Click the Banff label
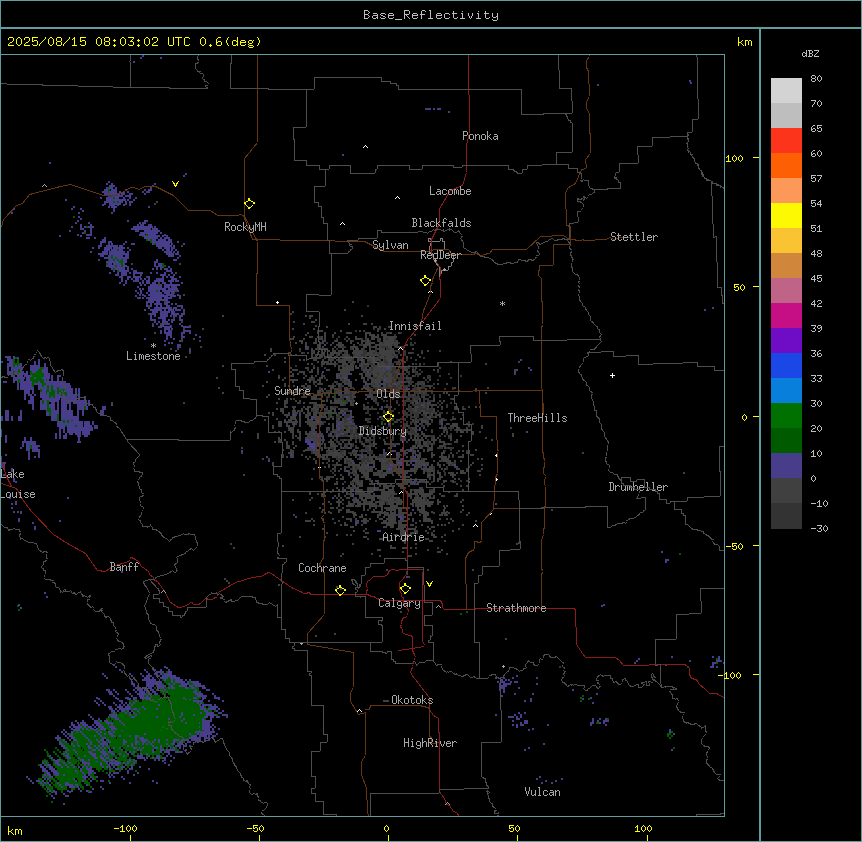Screen dimensions: 862x842 [x=124, y=567]
